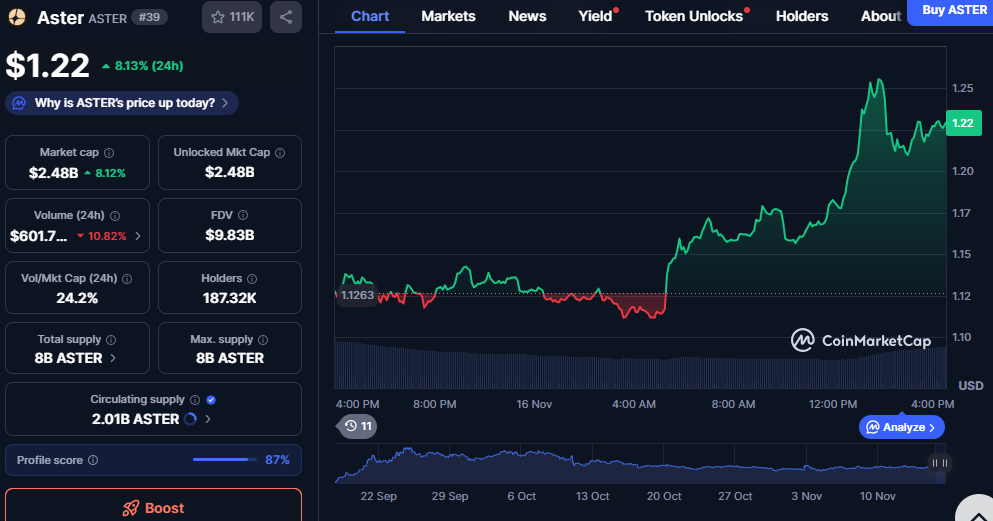
Task: Open the Holders tab
Action: coord(802,16)
